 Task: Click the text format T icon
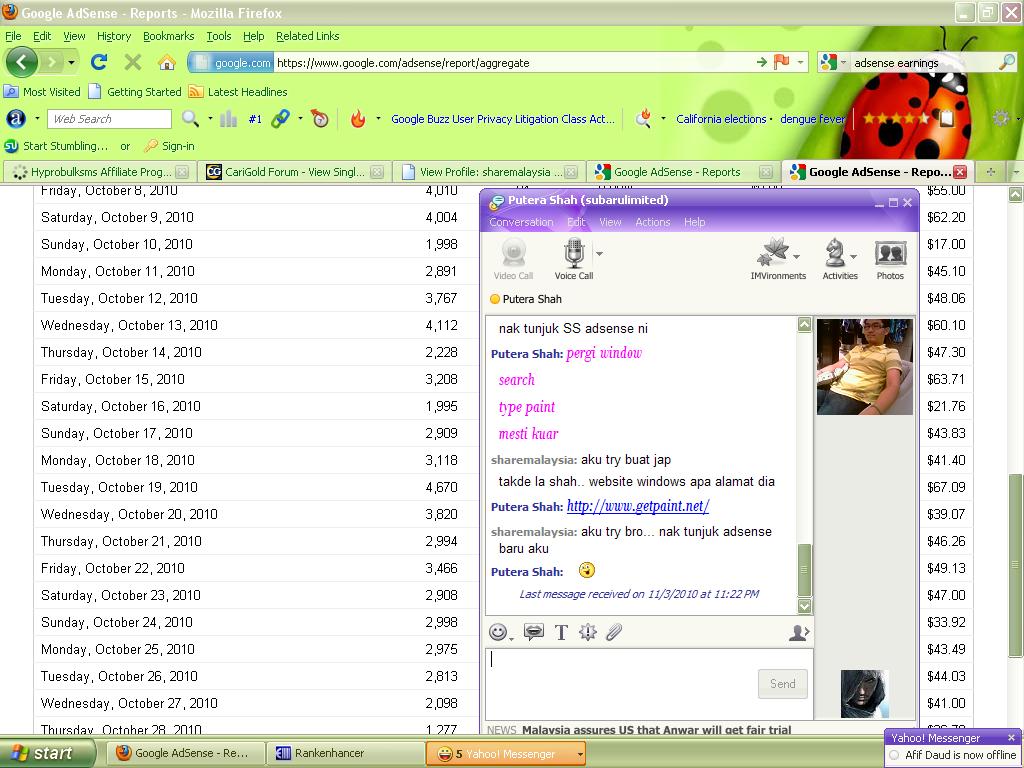[x=561, y=632]
